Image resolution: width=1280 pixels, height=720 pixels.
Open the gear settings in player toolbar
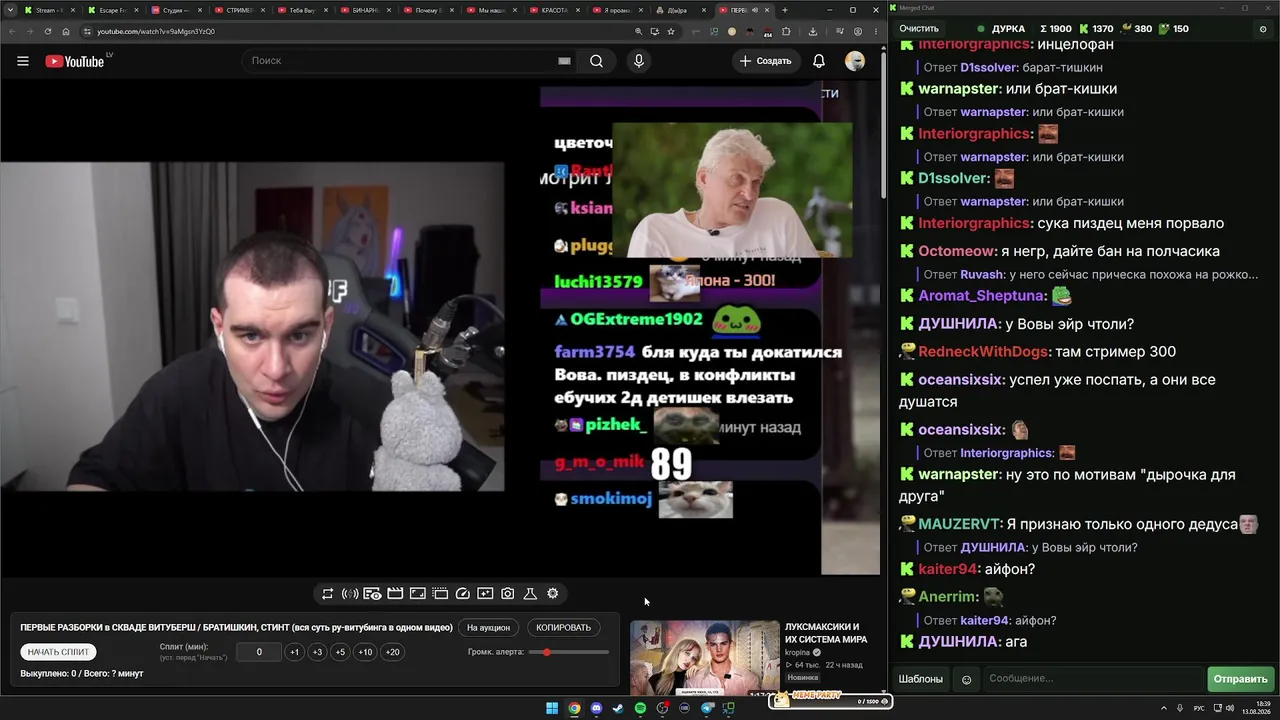553,594
